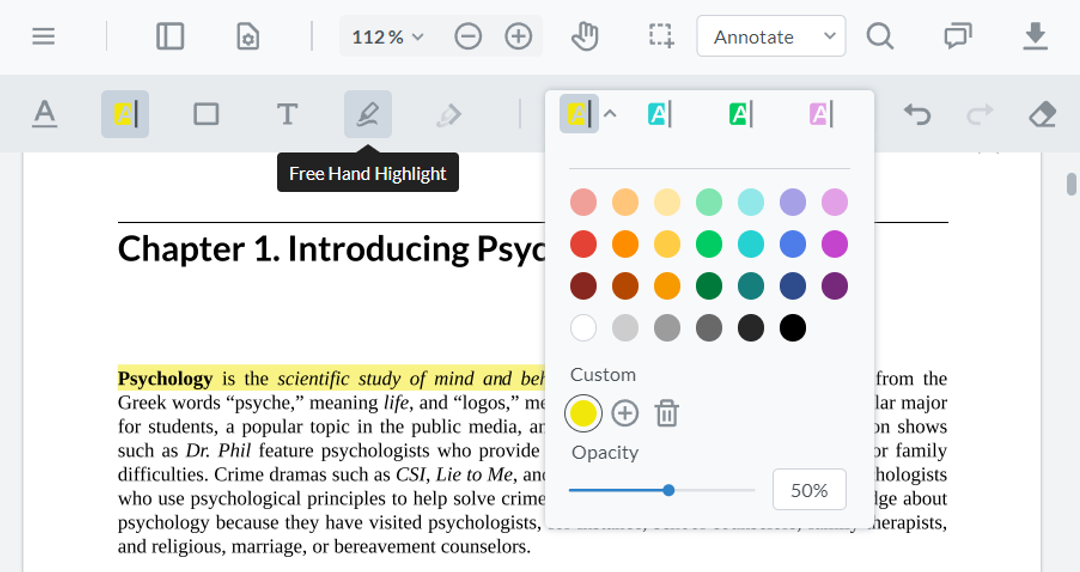Click the highlighted word Psychology
The width and height of the screenshot is (1080, 572).
(x=165, y=378)
